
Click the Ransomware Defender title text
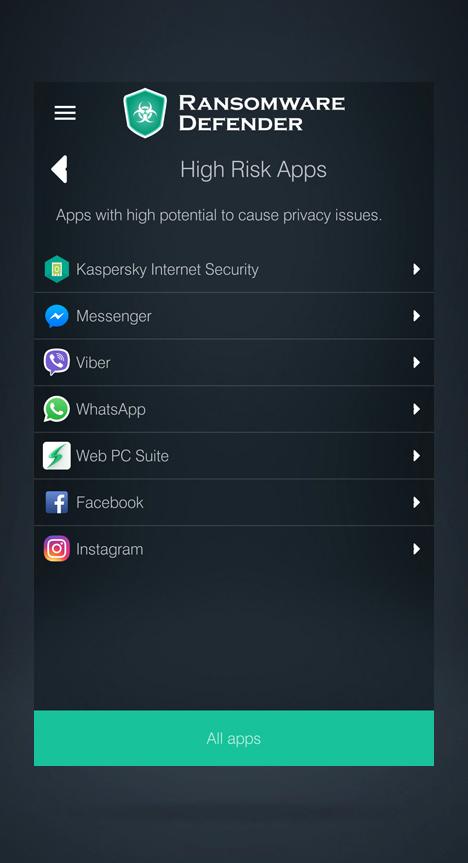point(262,113)
